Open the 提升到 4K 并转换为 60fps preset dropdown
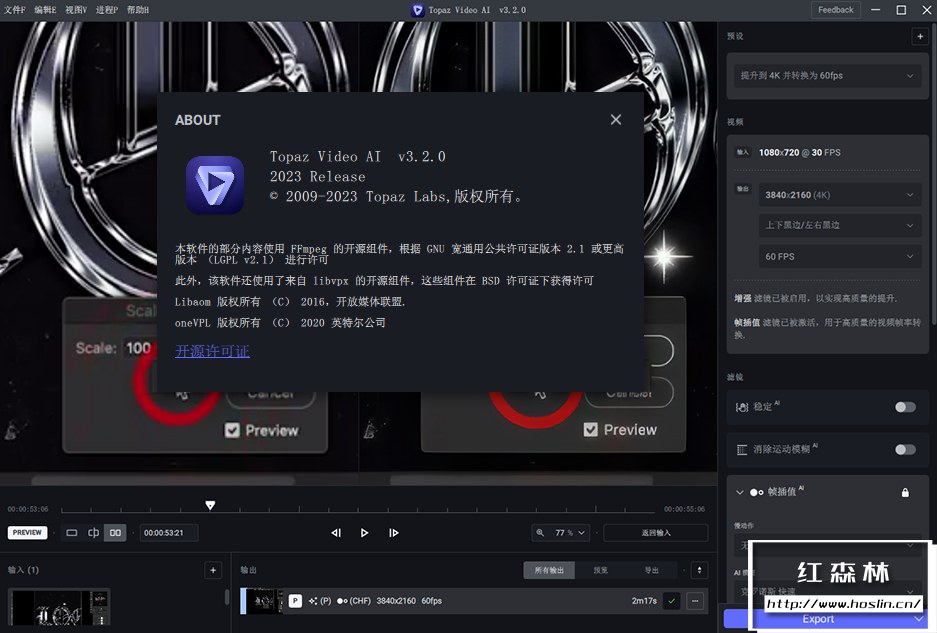The height and width of the screenshot is (633, 937). (828, 75)
